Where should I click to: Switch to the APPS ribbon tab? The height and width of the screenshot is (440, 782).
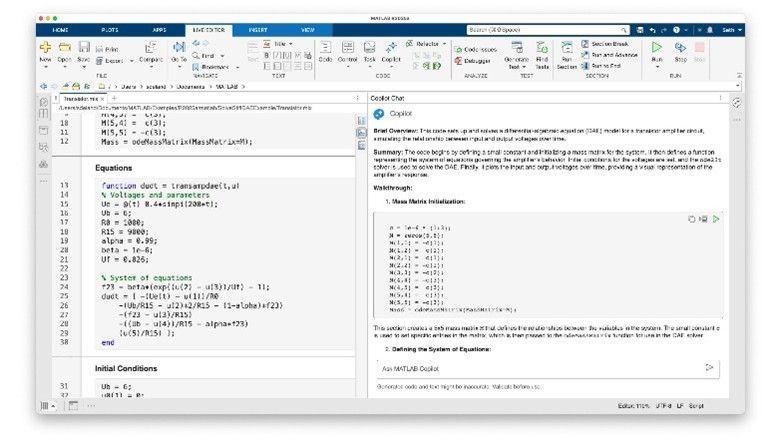[159, 30]
